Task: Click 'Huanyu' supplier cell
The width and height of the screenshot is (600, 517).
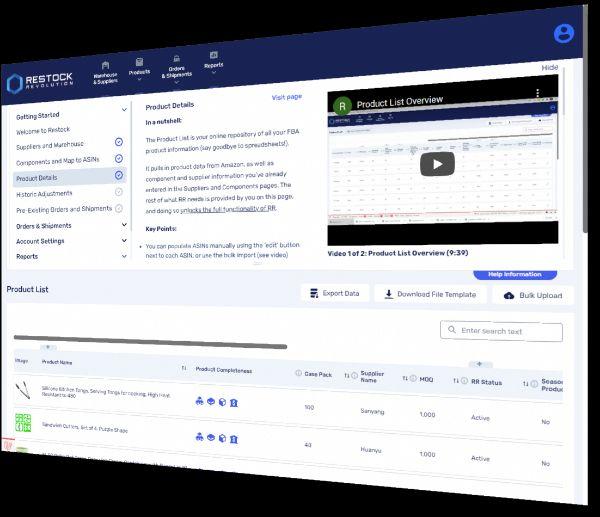Action: pos(370,450)
